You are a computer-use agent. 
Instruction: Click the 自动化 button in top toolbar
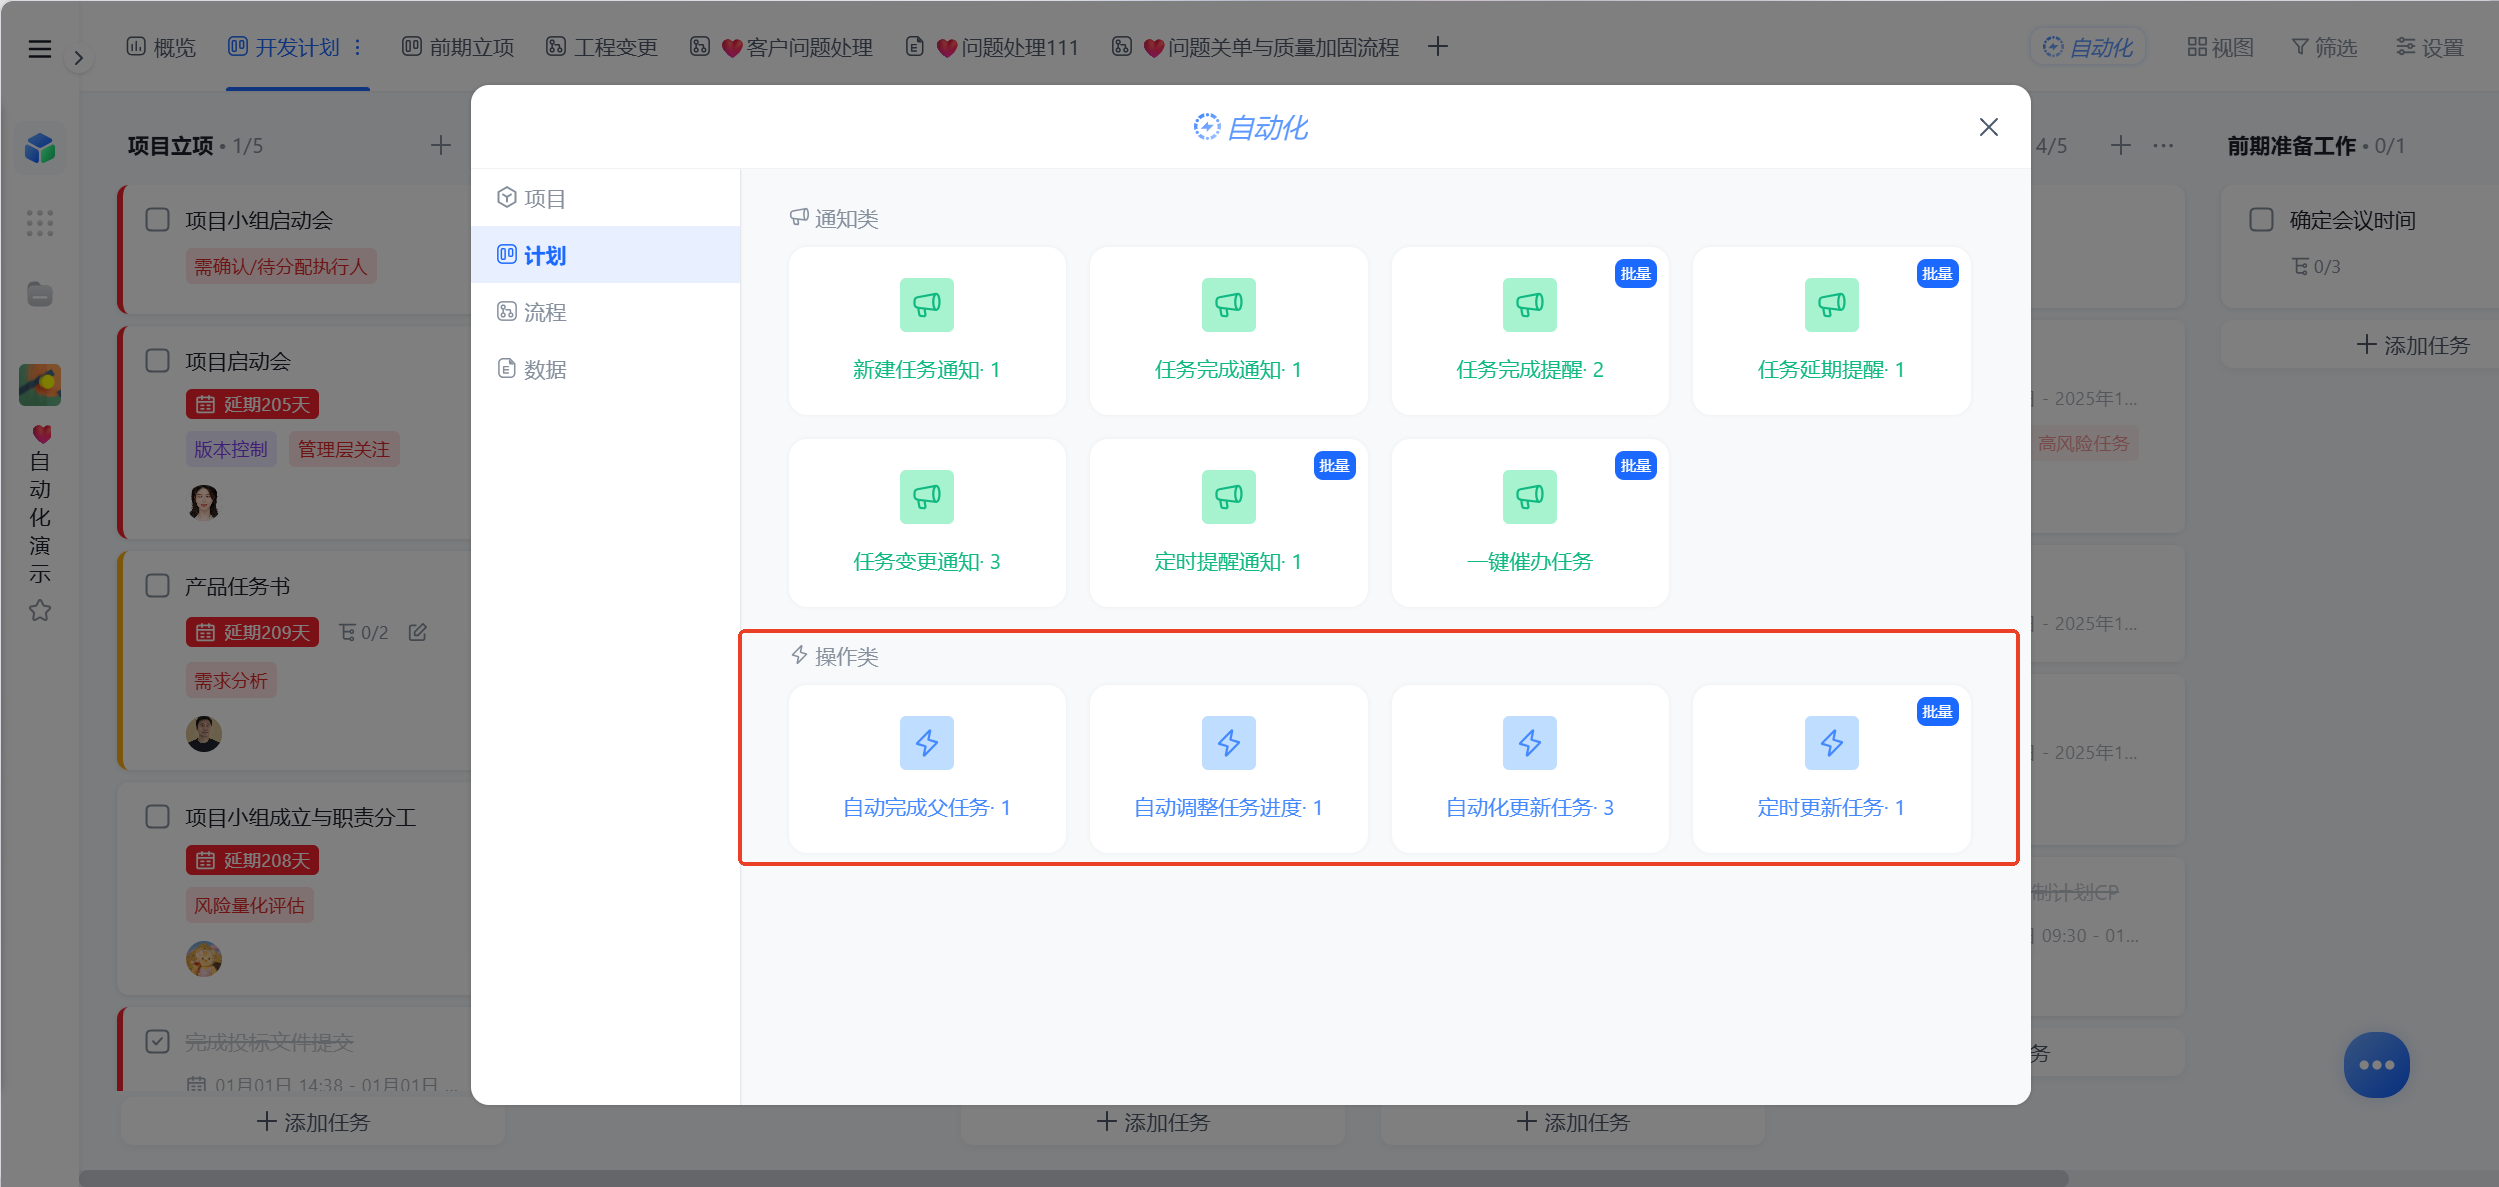coord(2087,47)
